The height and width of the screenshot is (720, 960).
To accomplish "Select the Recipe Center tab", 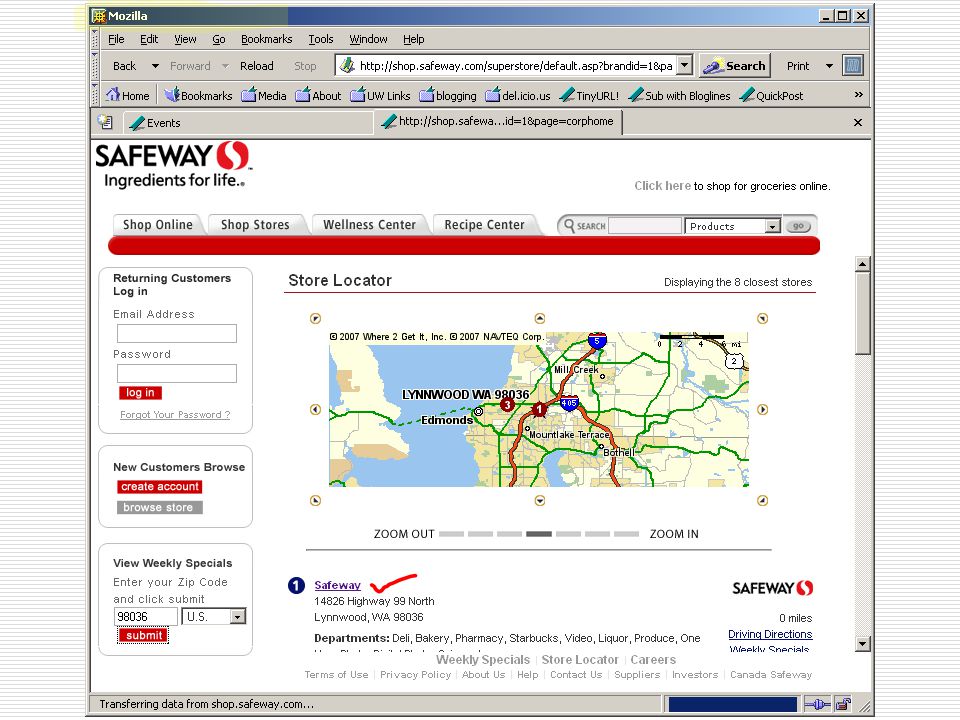I will click(484, 225).
